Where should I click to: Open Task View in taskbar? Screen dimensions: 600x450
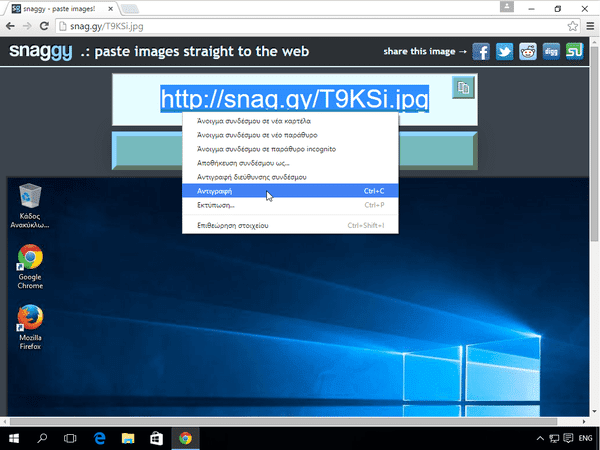pos(70,438)
